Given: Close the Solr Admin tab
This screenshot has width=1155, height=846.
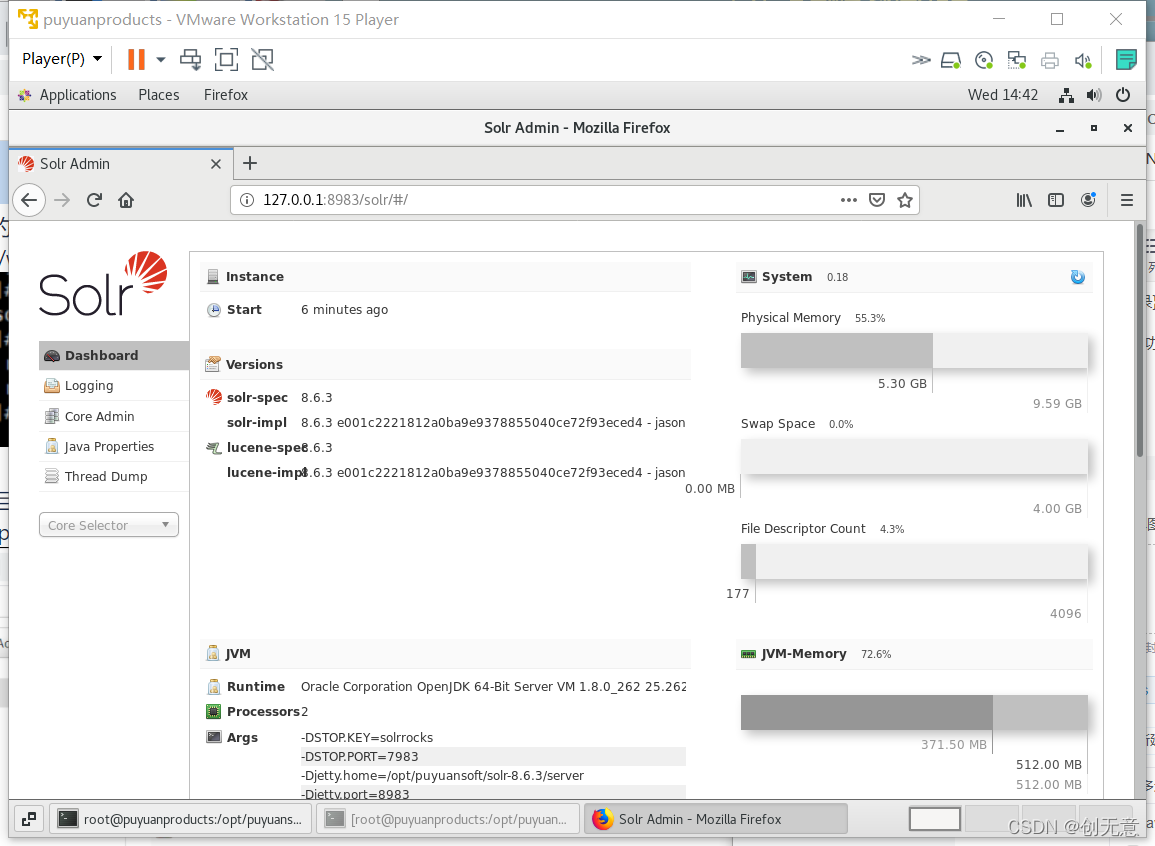Looking at the screenshot, I should pos(216,164).
